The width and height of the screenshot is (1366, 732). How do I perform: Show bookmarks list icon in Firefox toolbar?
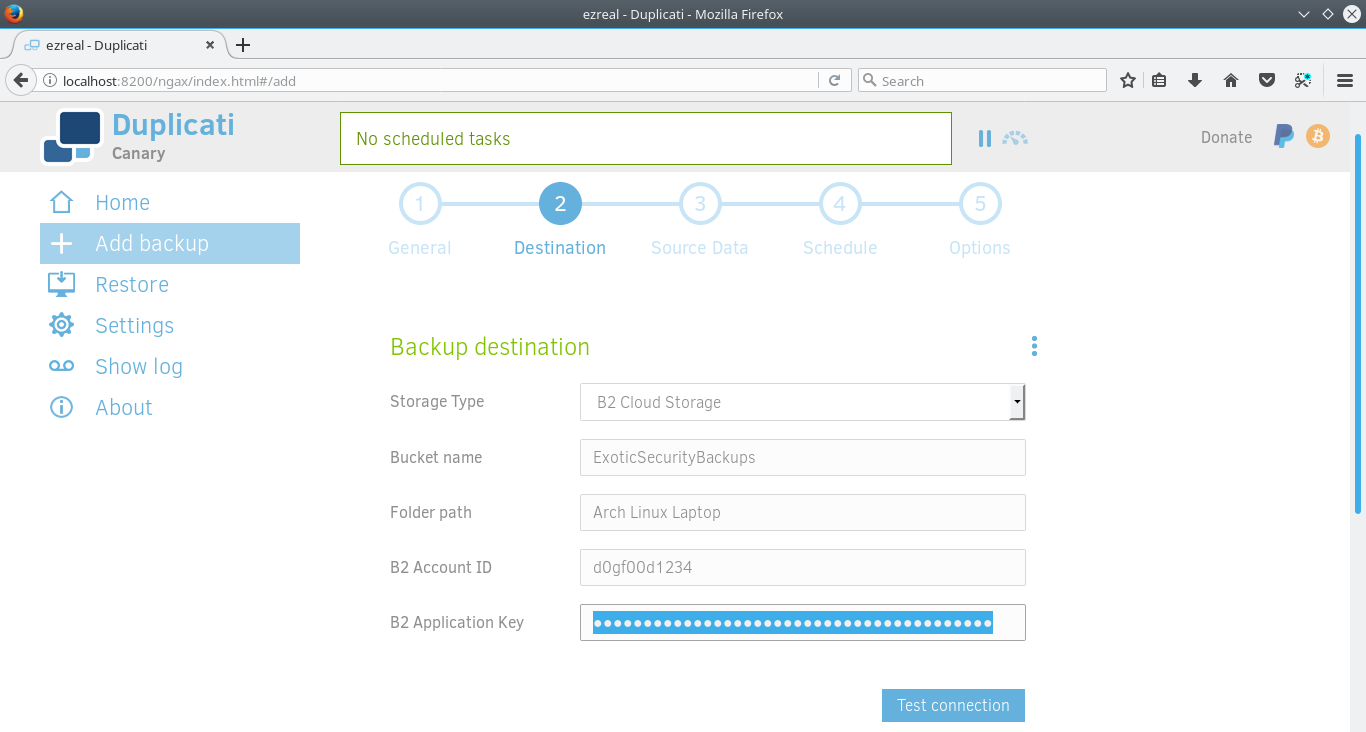pyautogui.click(x=1159, y=81)
